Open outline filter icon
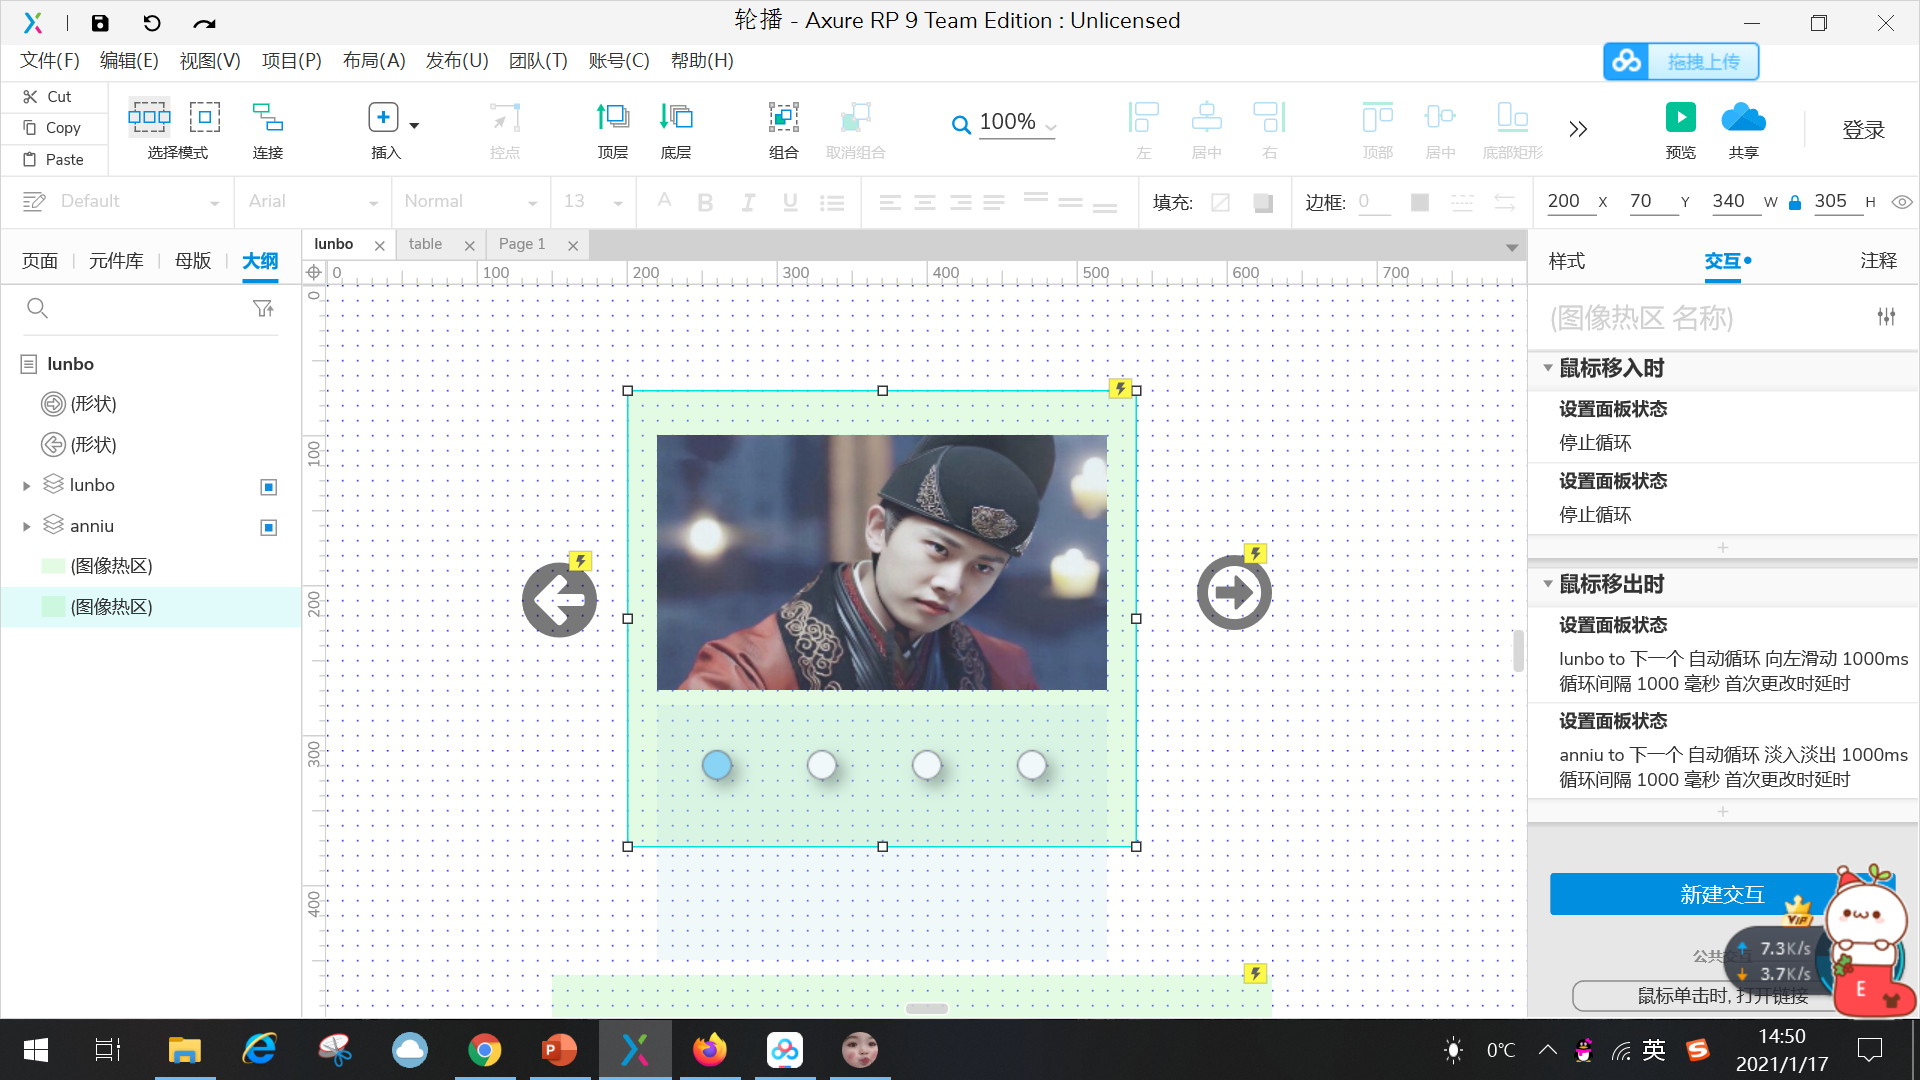The width and height of the screenshot is (1920, 1080). click(x=263, y=309)
